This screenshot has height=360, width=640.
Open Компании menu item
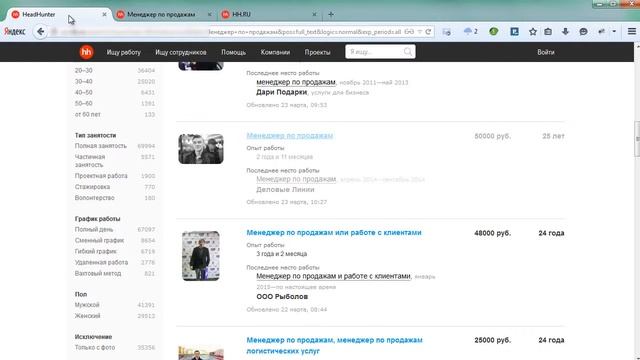click(x=275, y=52)
